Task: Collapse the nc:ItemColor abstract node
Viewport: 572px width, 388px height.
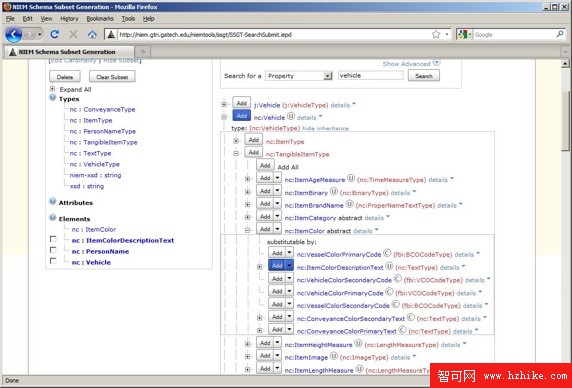Action: tap(247, 230)
